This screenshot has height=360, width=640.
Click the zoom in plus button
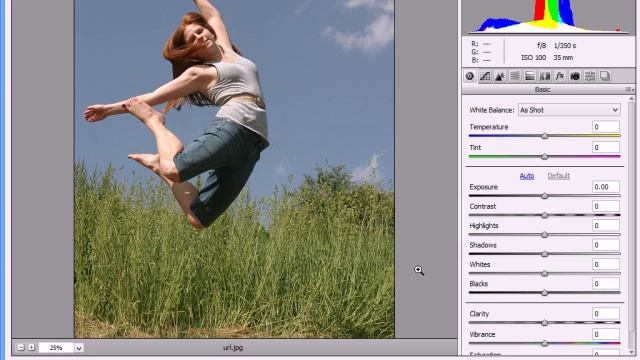31,347
